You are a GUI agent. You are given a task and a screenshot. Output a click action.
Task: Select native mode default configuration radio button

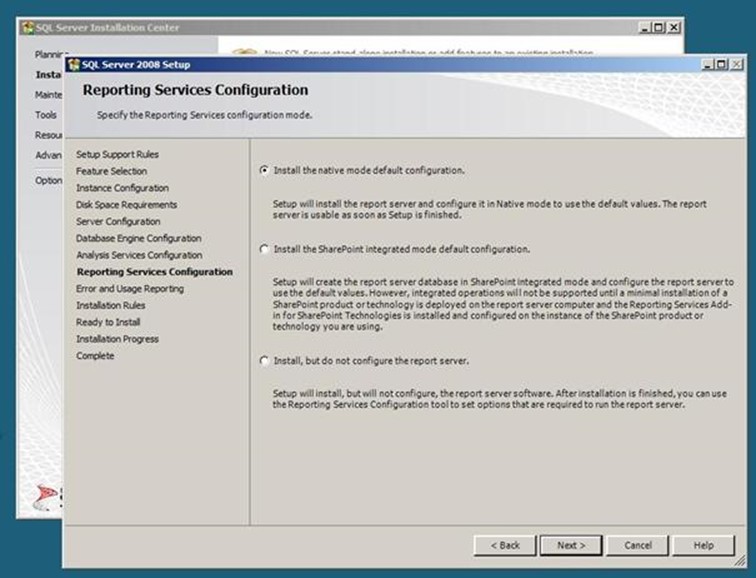tap(264, 170)
